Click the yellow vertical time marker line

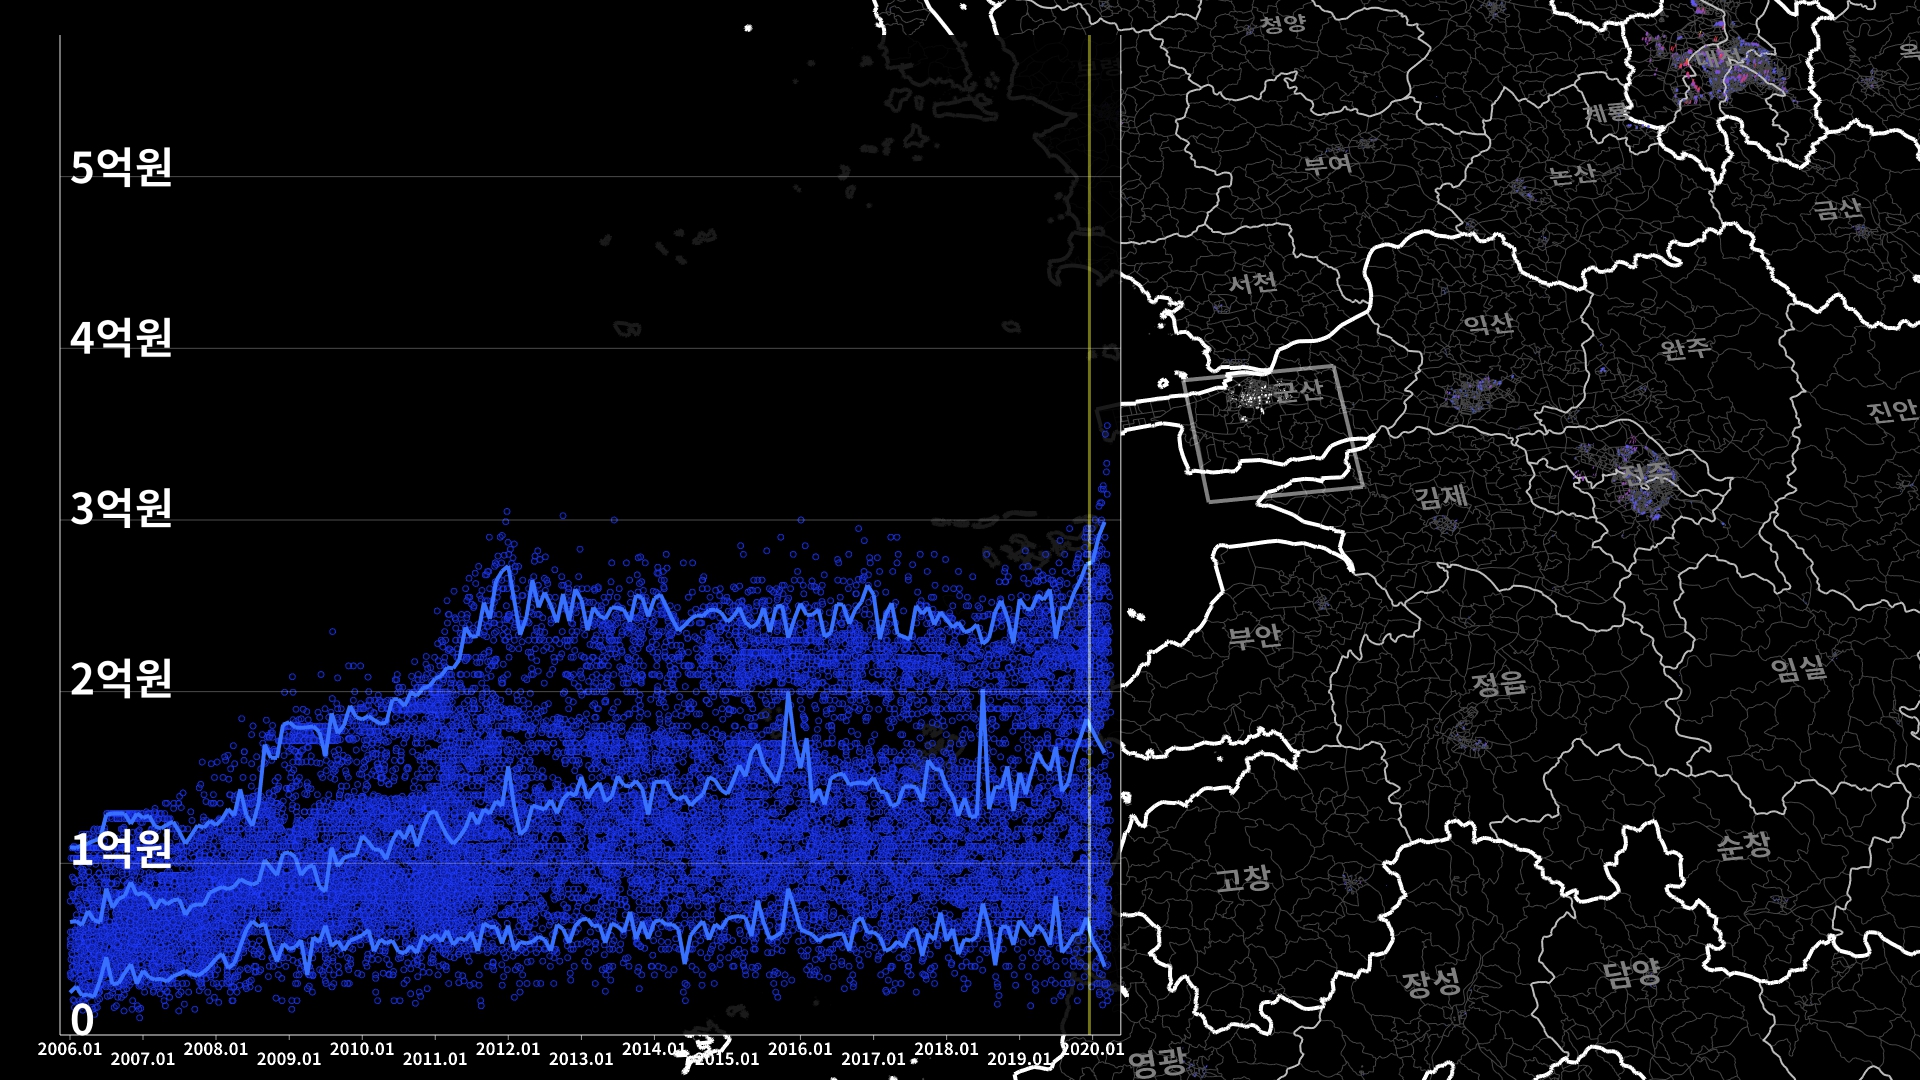(x=1089, y=300)
